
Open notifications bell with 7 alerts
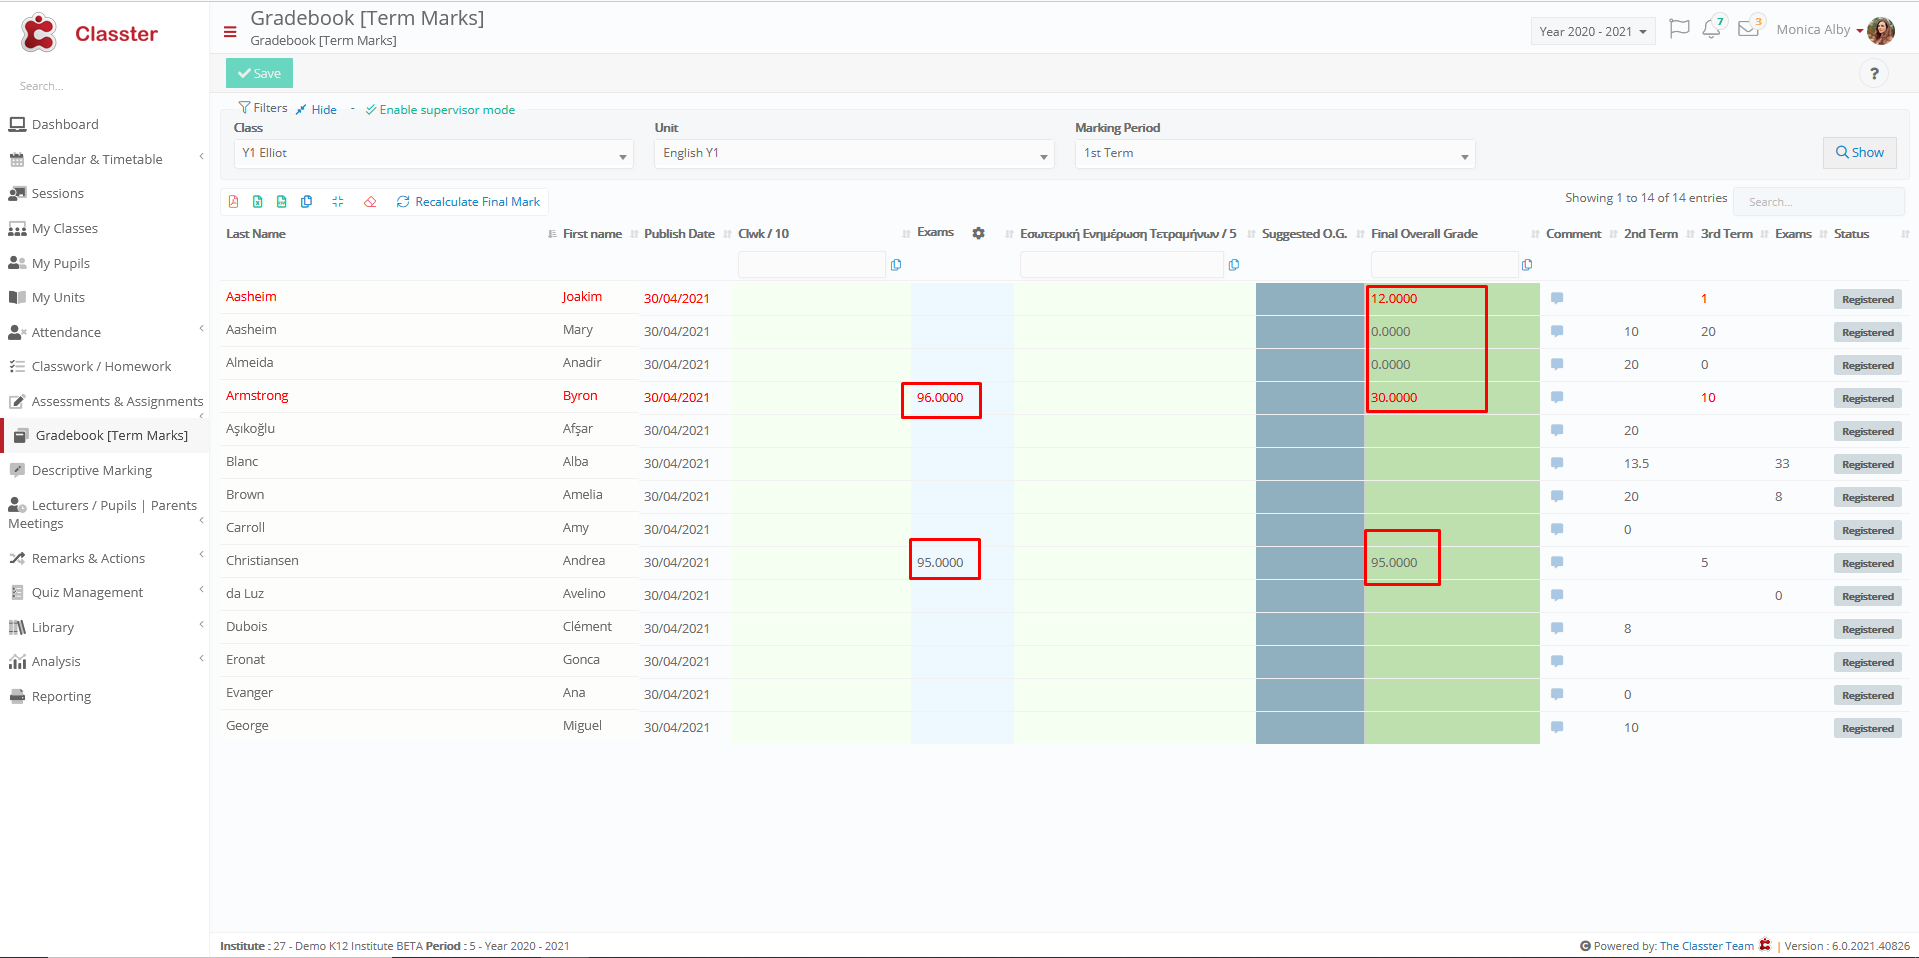(x=1712, y=28)
